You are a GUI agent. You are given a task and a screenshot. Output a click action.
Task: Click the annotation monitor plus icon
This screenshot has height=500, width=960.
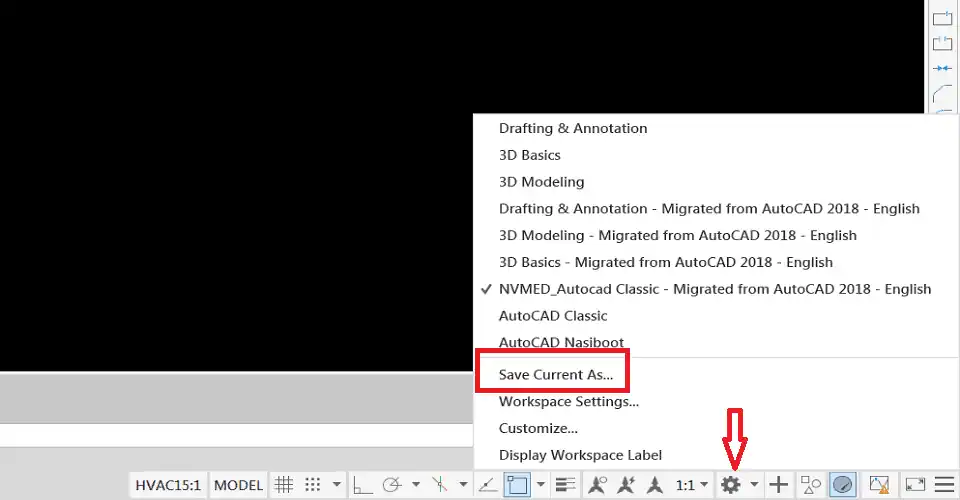(x=779, y=485)
